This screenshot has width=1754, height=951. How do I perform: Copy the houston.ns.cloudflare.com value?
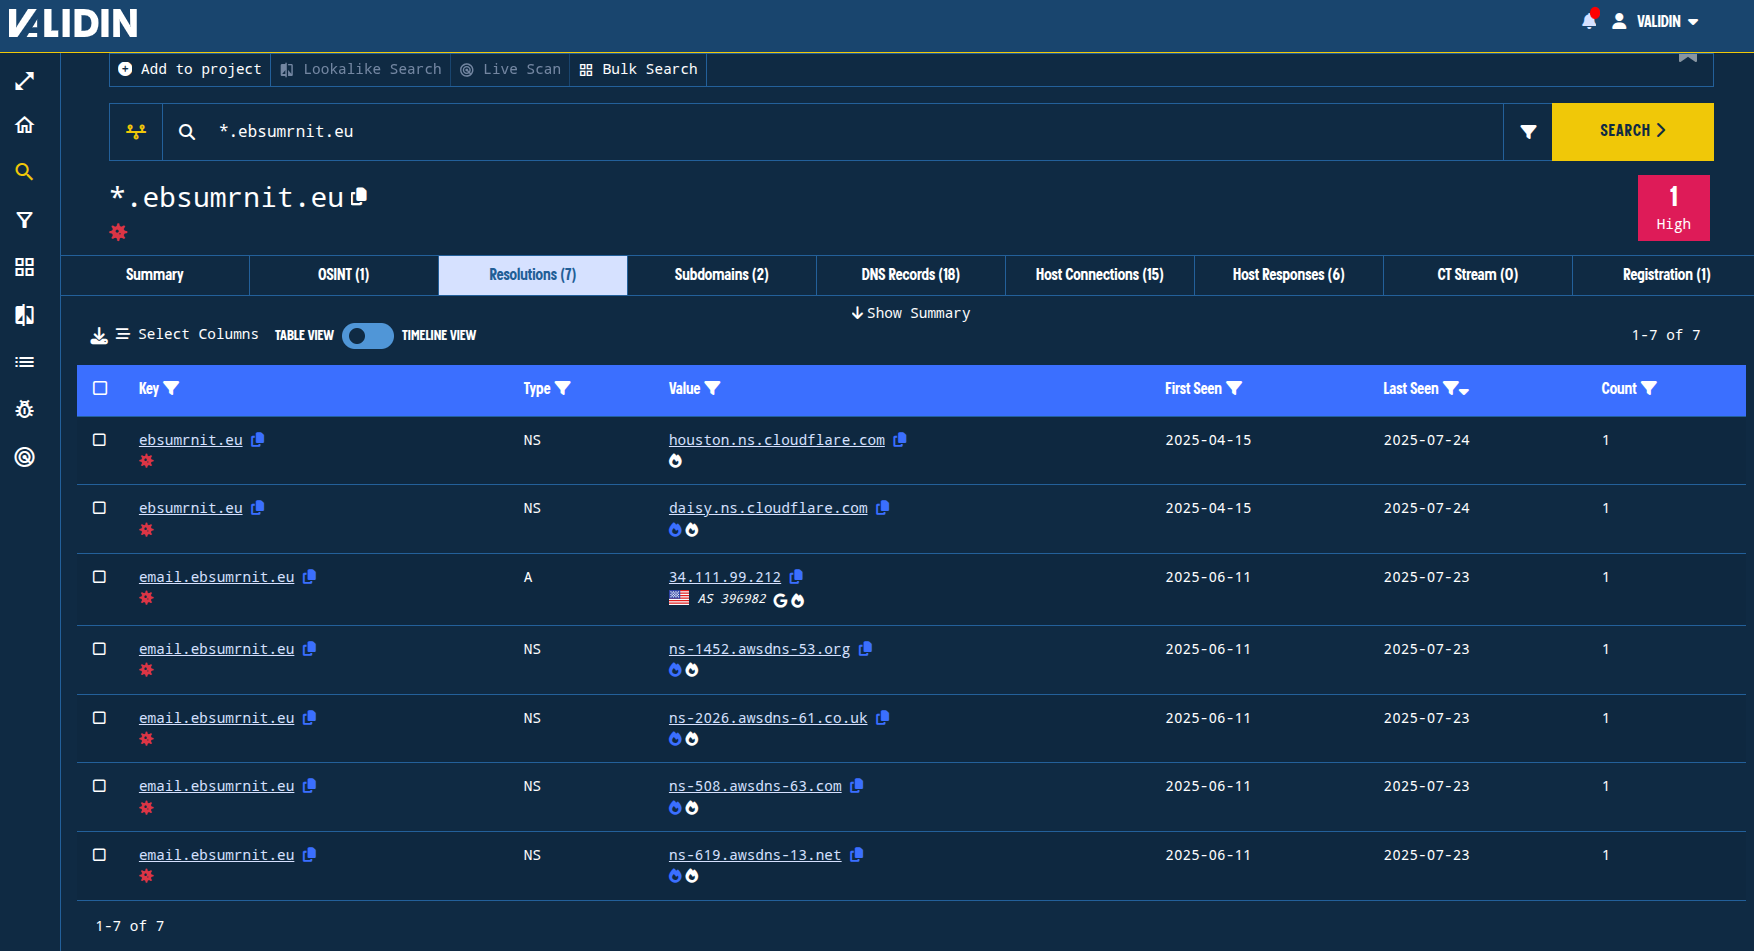pyautogui.click(x=900, y=439)
